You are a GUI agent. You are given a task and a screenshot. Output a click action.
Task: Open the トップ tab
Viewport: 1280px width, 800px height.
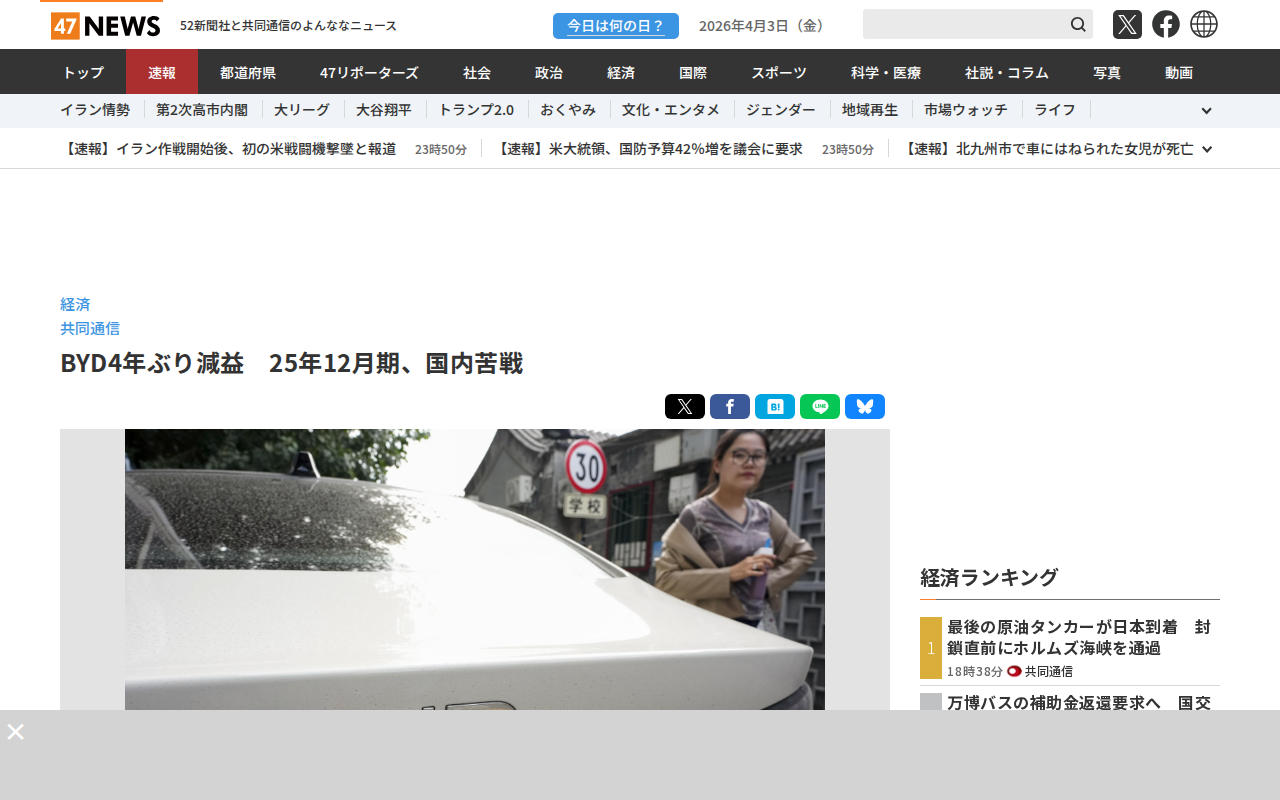click(x=83, y=72)
